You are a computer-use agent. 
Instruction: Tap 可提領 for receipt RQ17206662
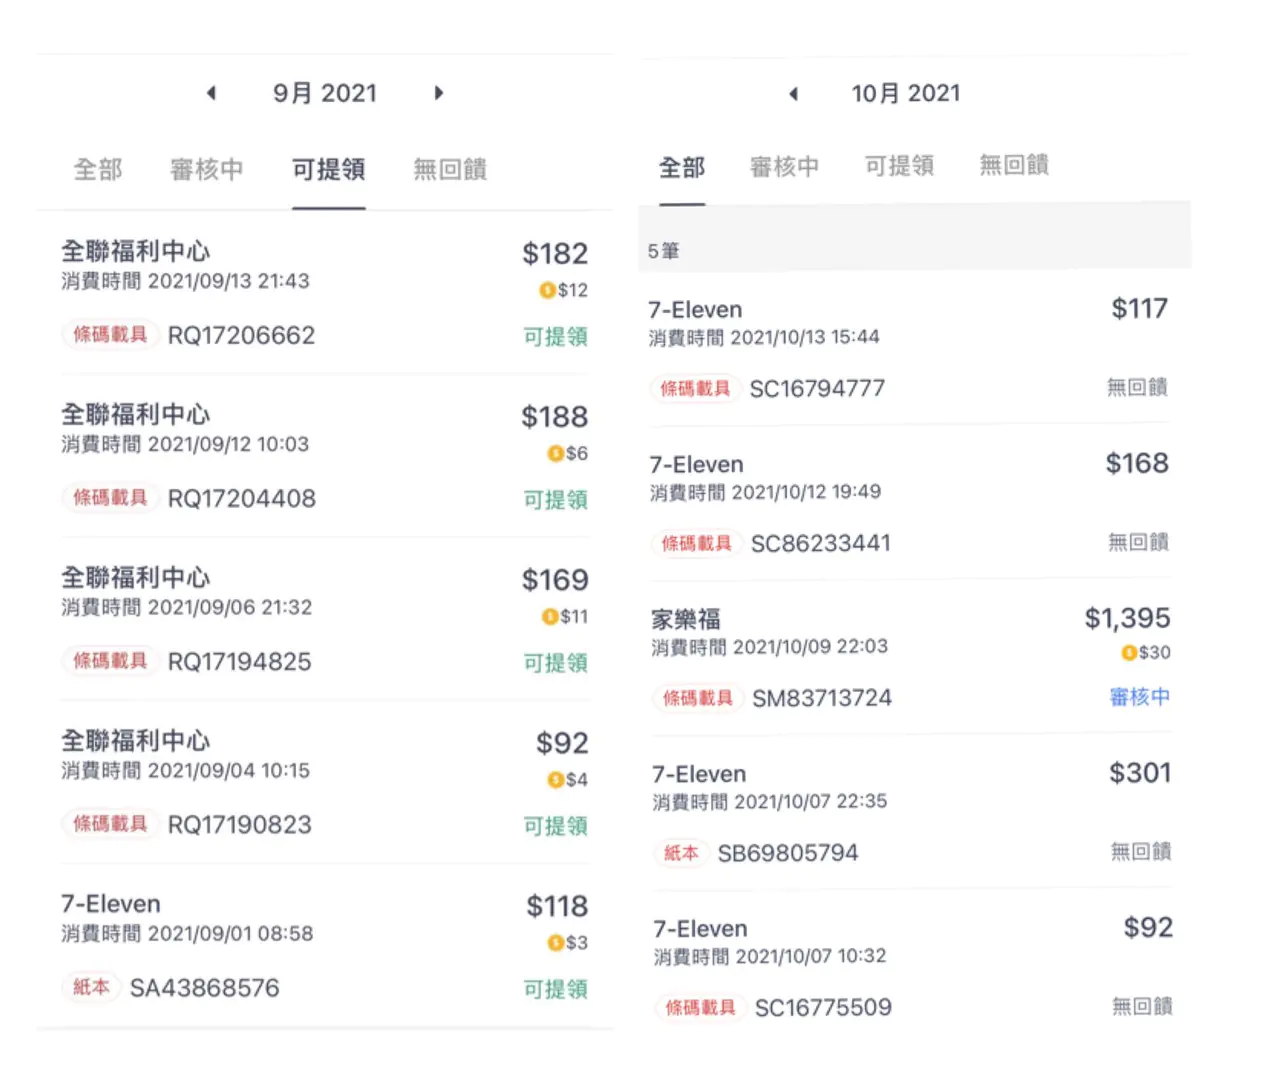(x=556, y=337)
